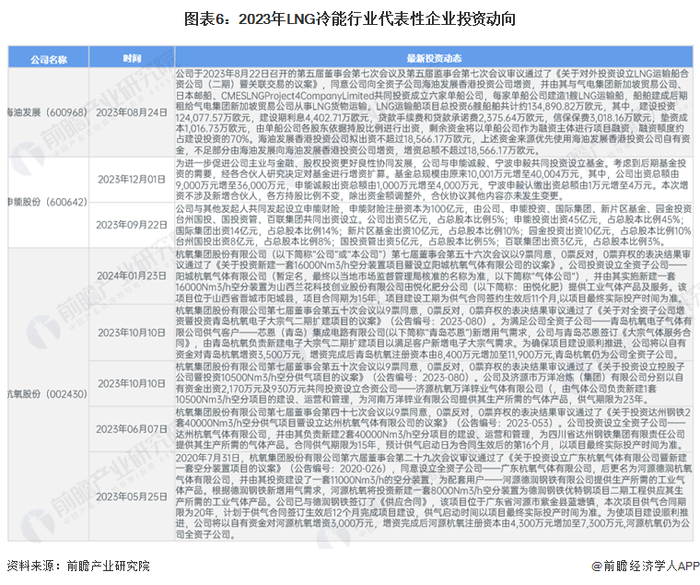
Task: Click the 基金增资扩募 description dated 2023年12月01日
Action: 433,180
